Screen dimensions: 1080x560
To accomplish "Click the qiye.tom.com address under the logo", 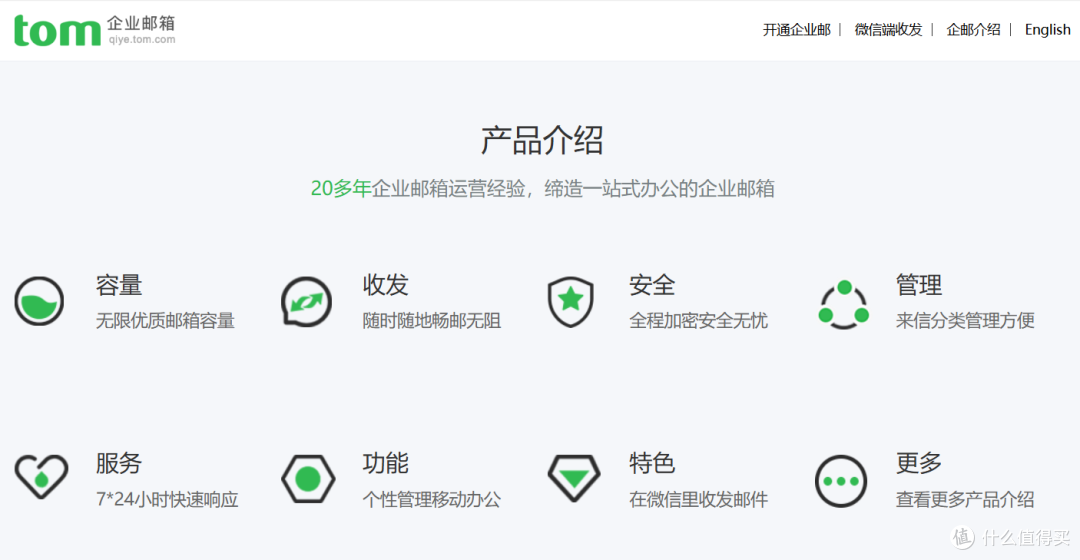I will click(142, 40).
